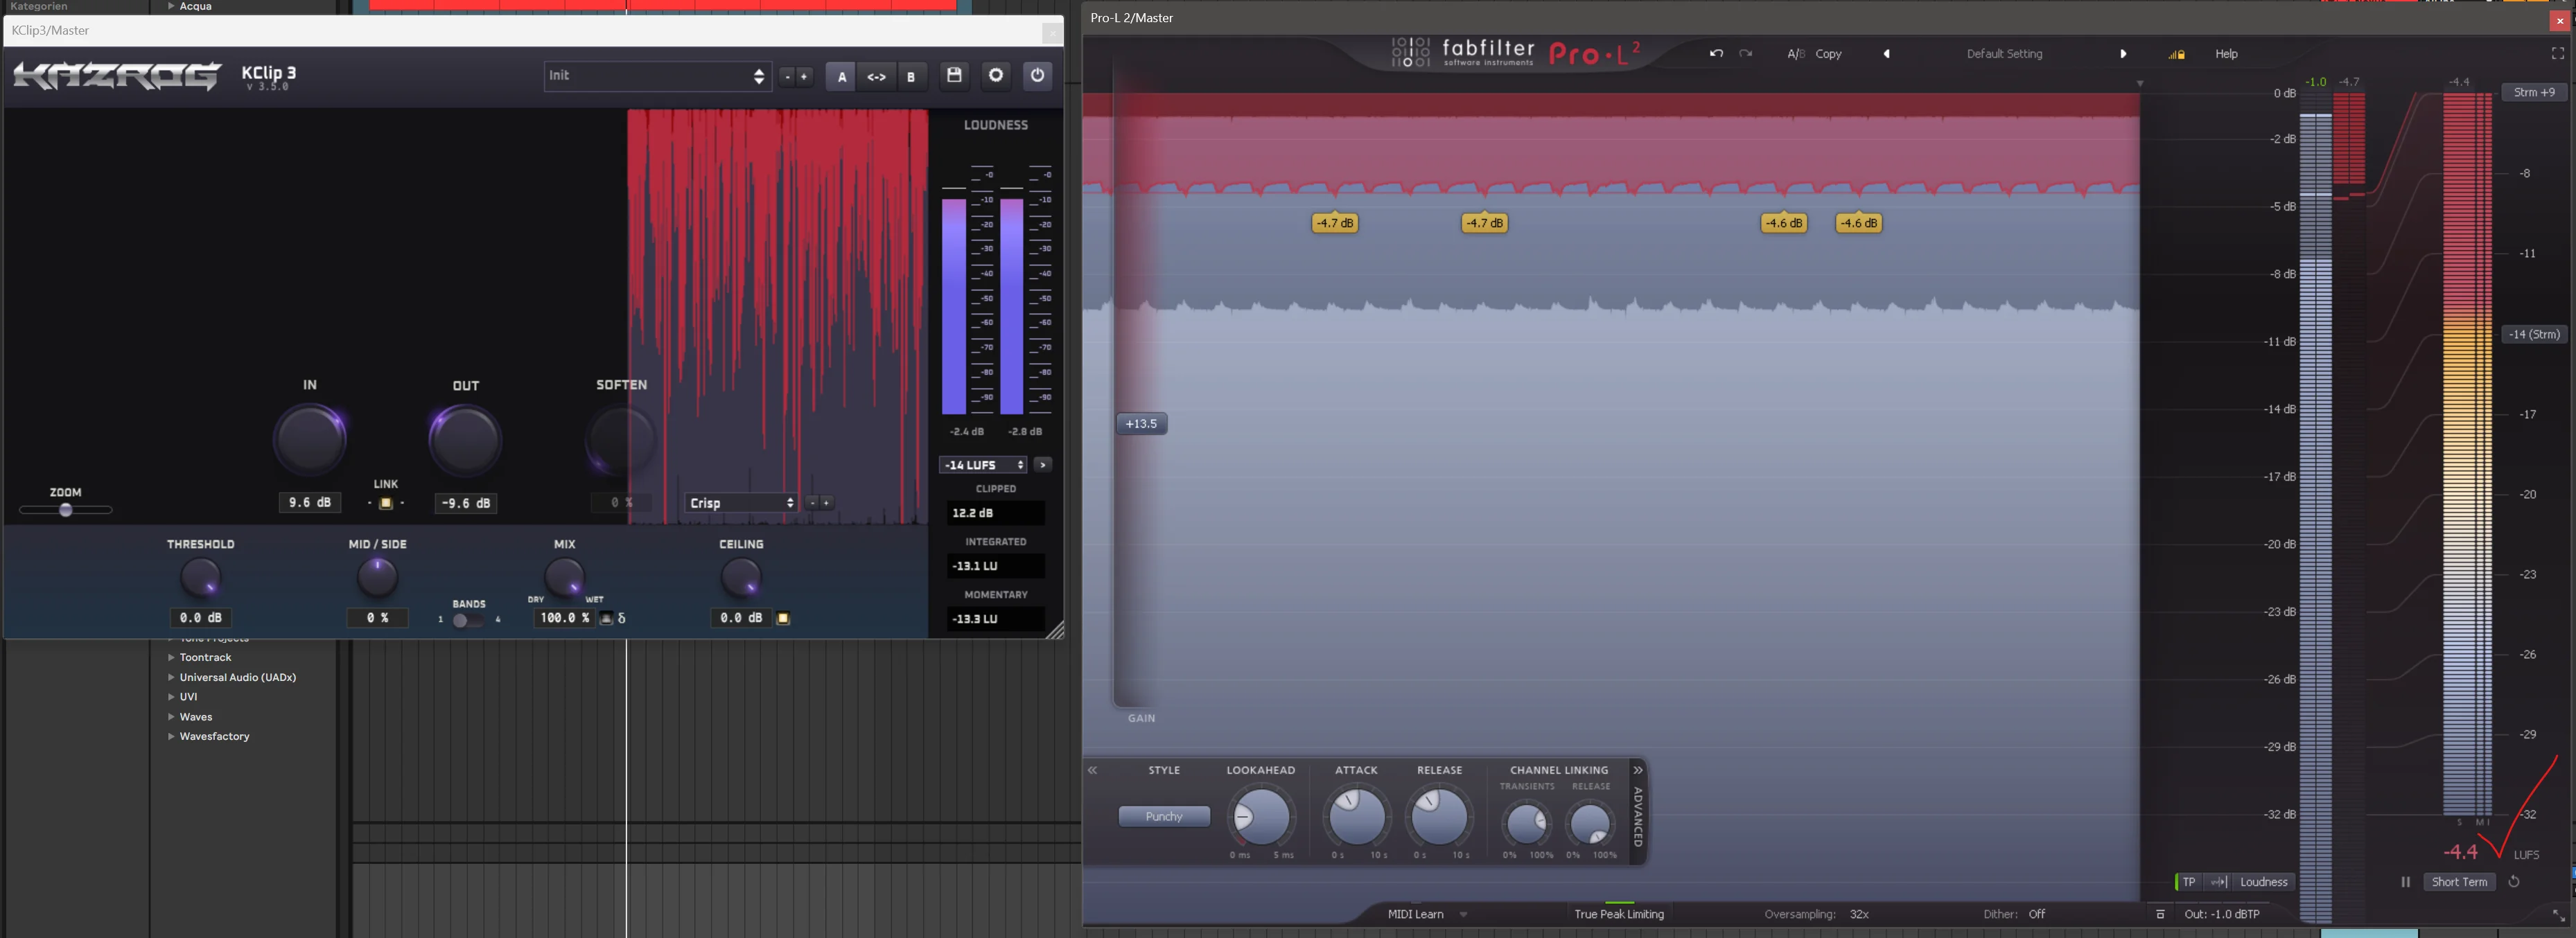The width and height of the screenshot is (2576, 938).
Task: Click the Loudness metering button
Action: pos(2263,882)
